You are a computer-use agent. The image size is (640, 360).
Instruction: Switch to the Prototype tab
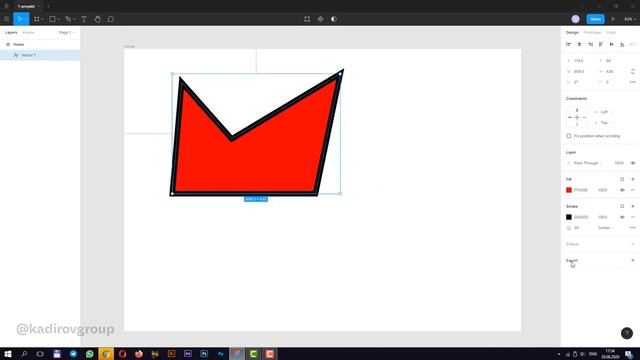[592, 32]
